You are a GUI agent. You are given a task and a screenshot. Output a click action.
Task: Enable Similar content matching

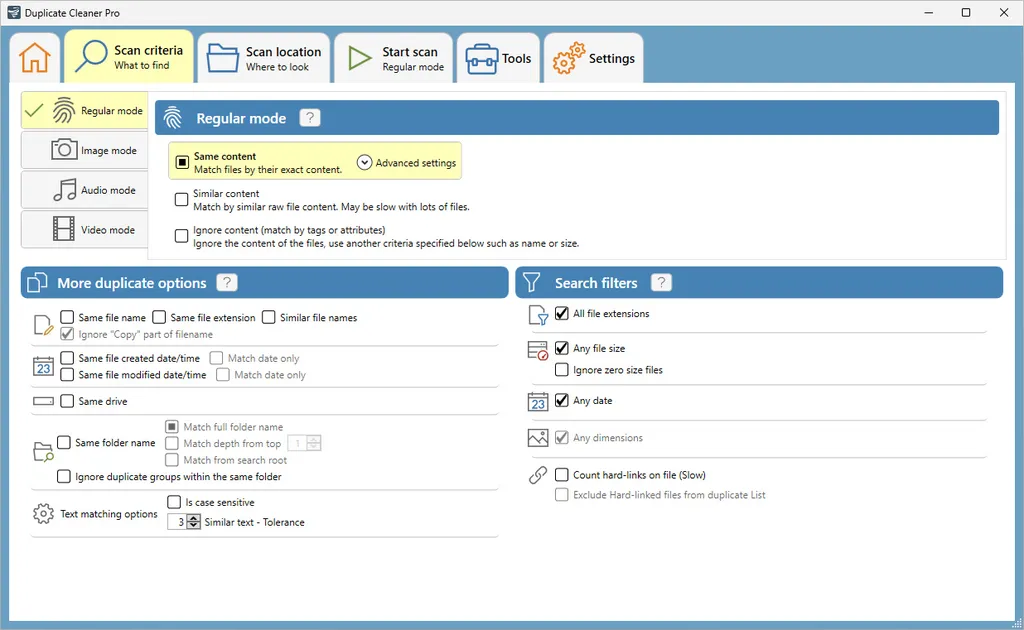182,199
